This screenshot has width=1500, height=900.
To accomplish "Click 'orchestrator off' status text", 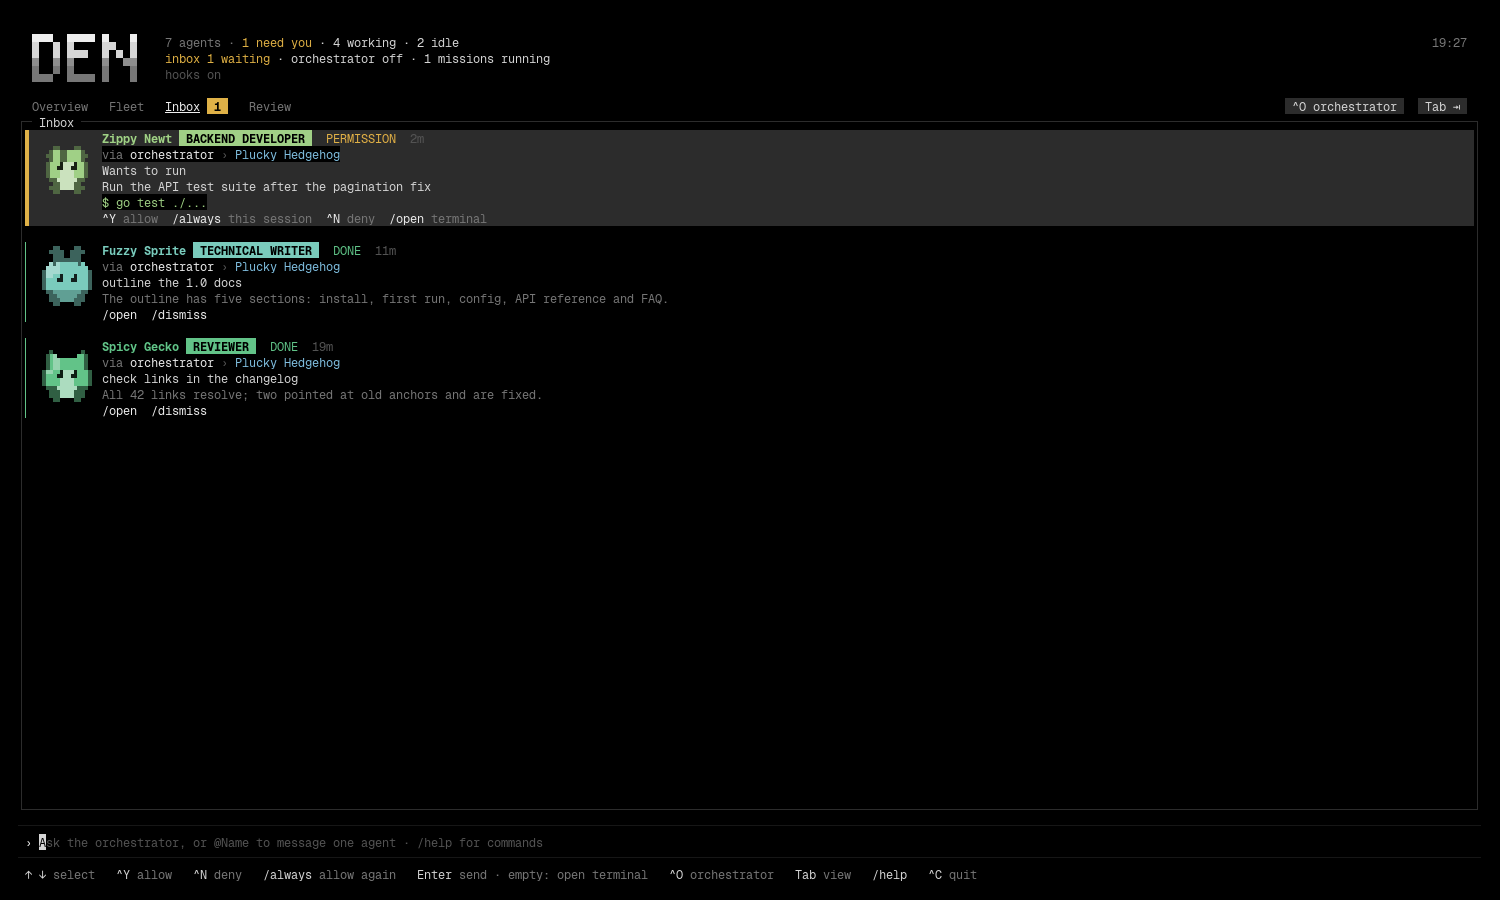I will pos(347,59).
